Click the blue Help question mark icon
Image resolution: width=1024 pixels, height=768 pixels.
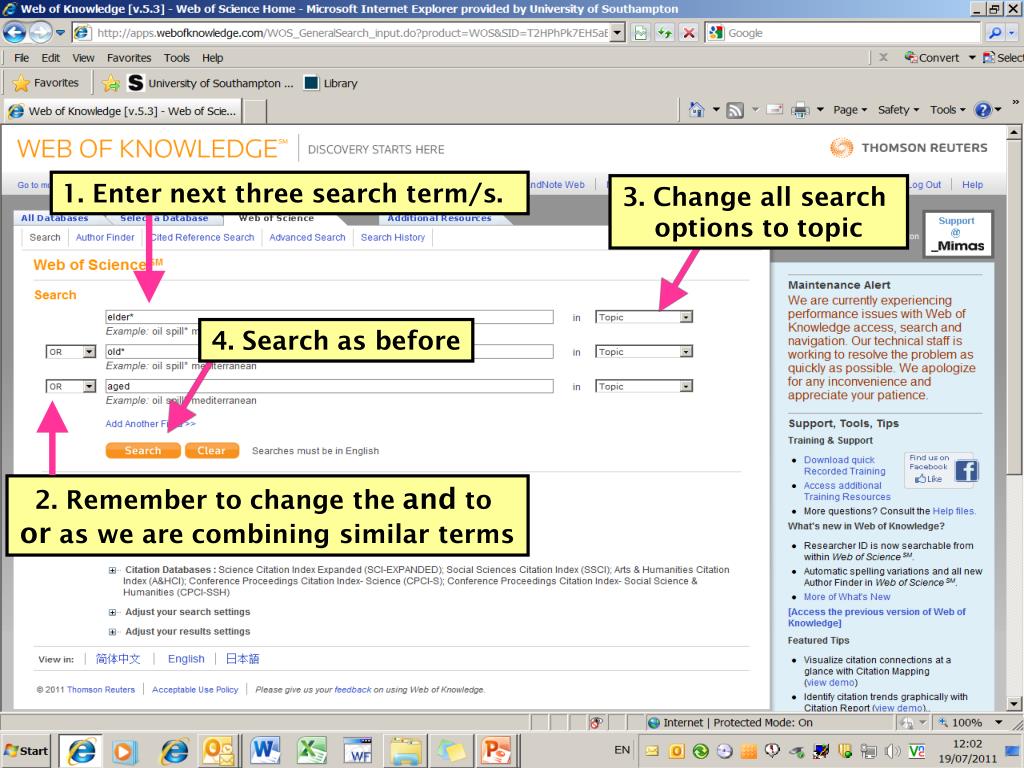pyautogui.click(x=983, y=110)
